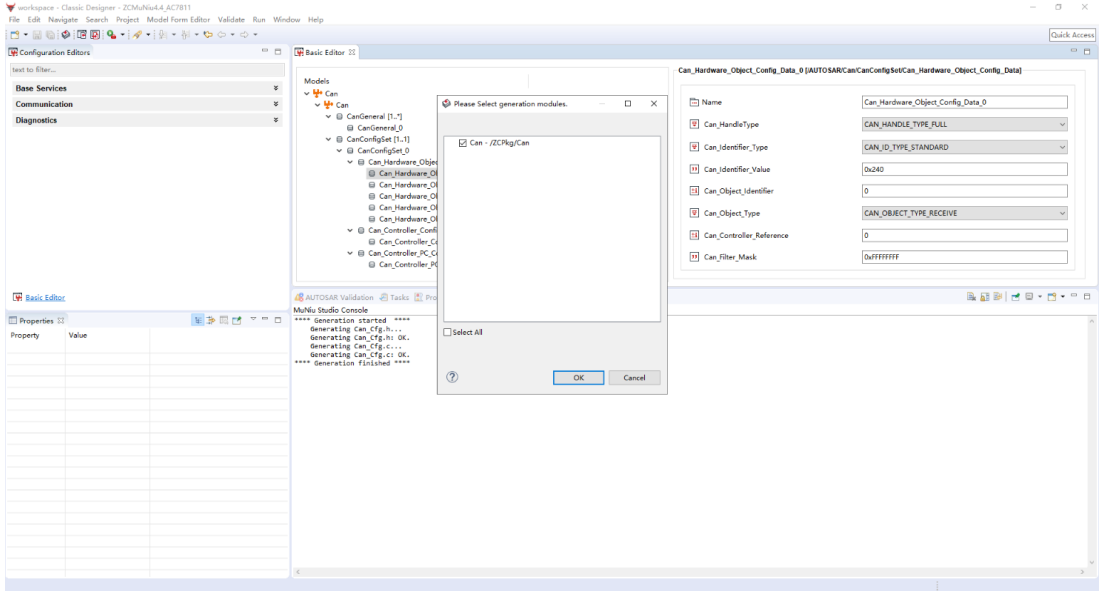Minimize the Configuration Editors panel

coord(265,52)
